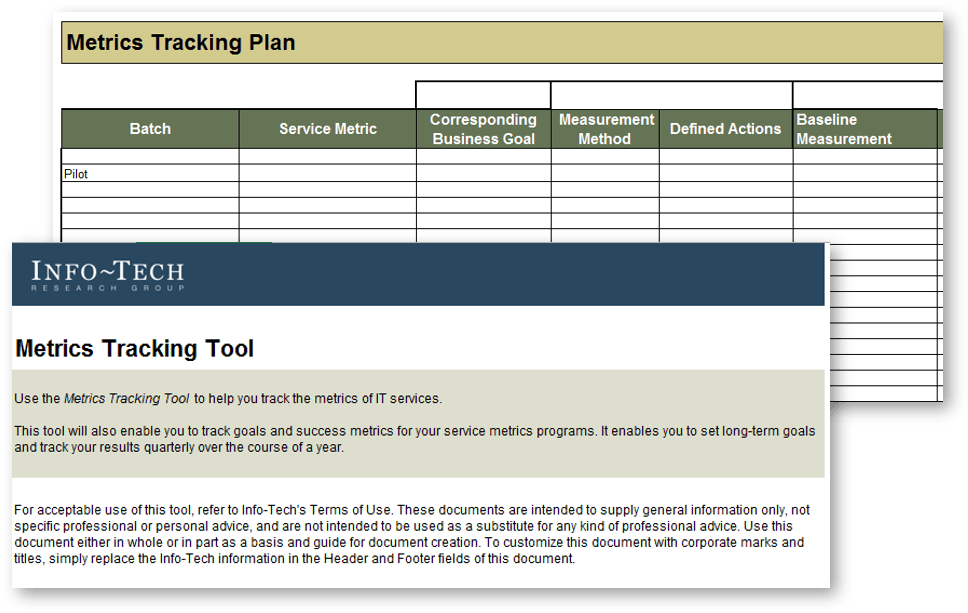Select the Measurement Method header cell
Screen dimensions: 968x613
pos(606,128)
